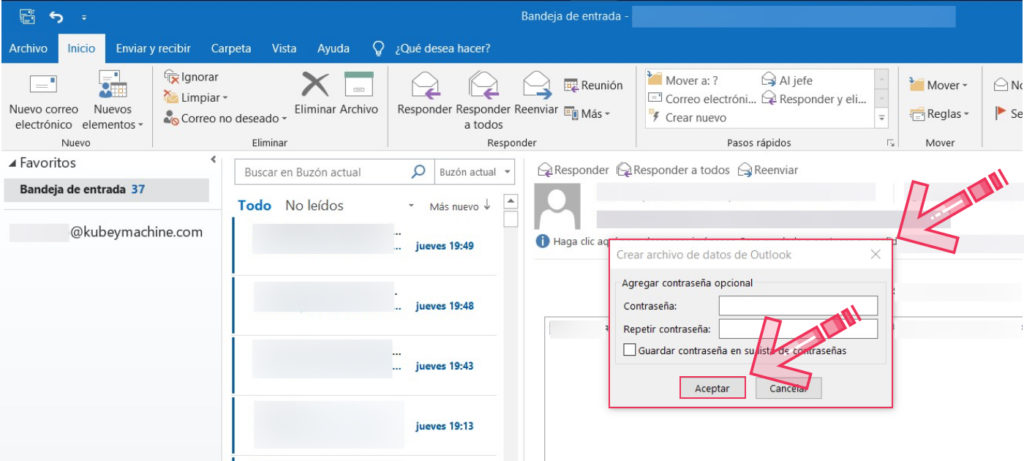Select quick step Al jefe

pyautogui.click(x=788, y=81)
